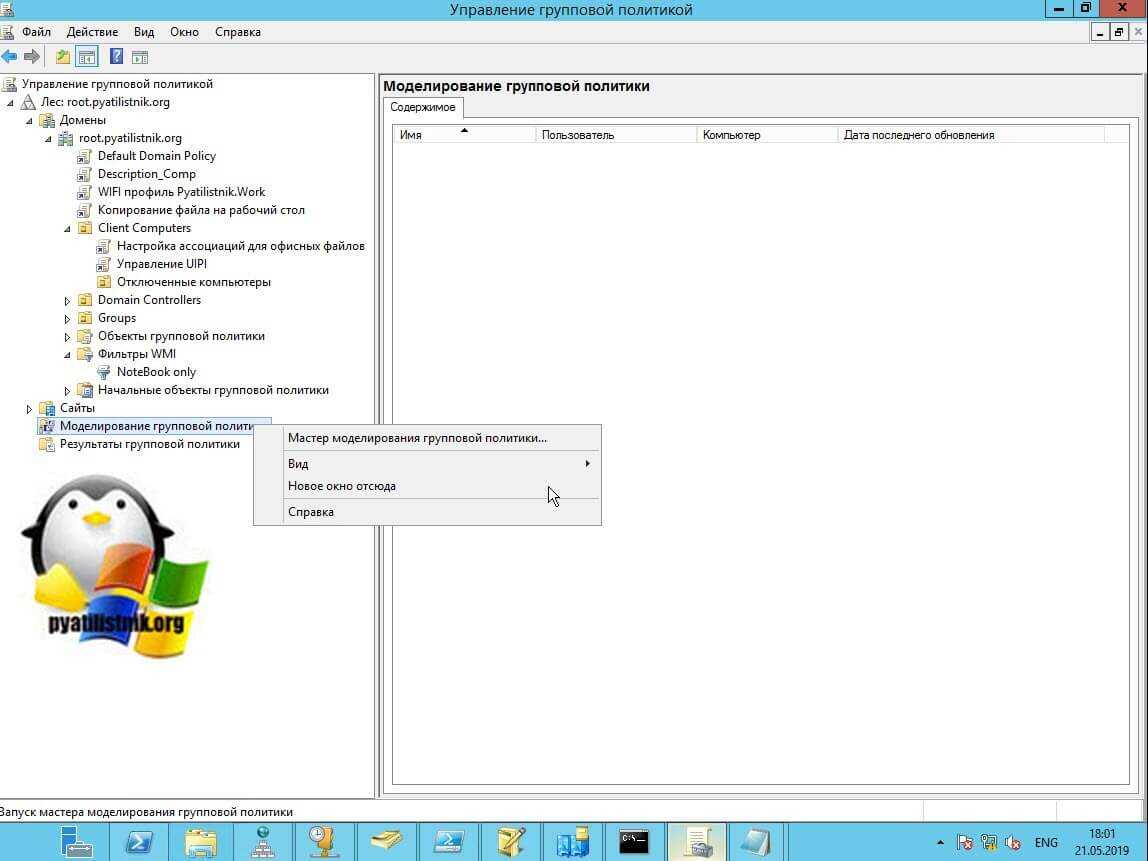Expand the Объекты групповой политики node
This screenshot has width=1148, height=861.
[x=68, y=336]
